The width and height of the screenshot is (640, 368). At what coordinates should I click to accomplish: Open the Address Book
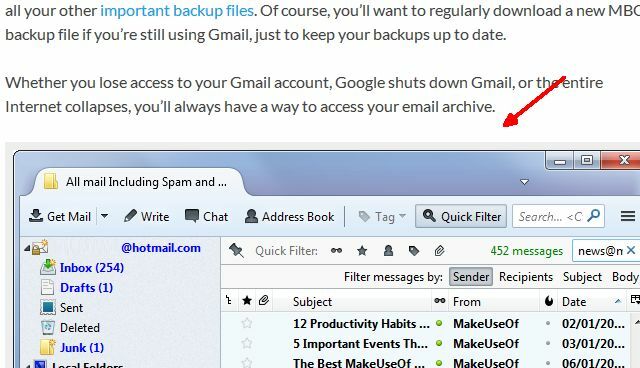[x=290, y=216]
